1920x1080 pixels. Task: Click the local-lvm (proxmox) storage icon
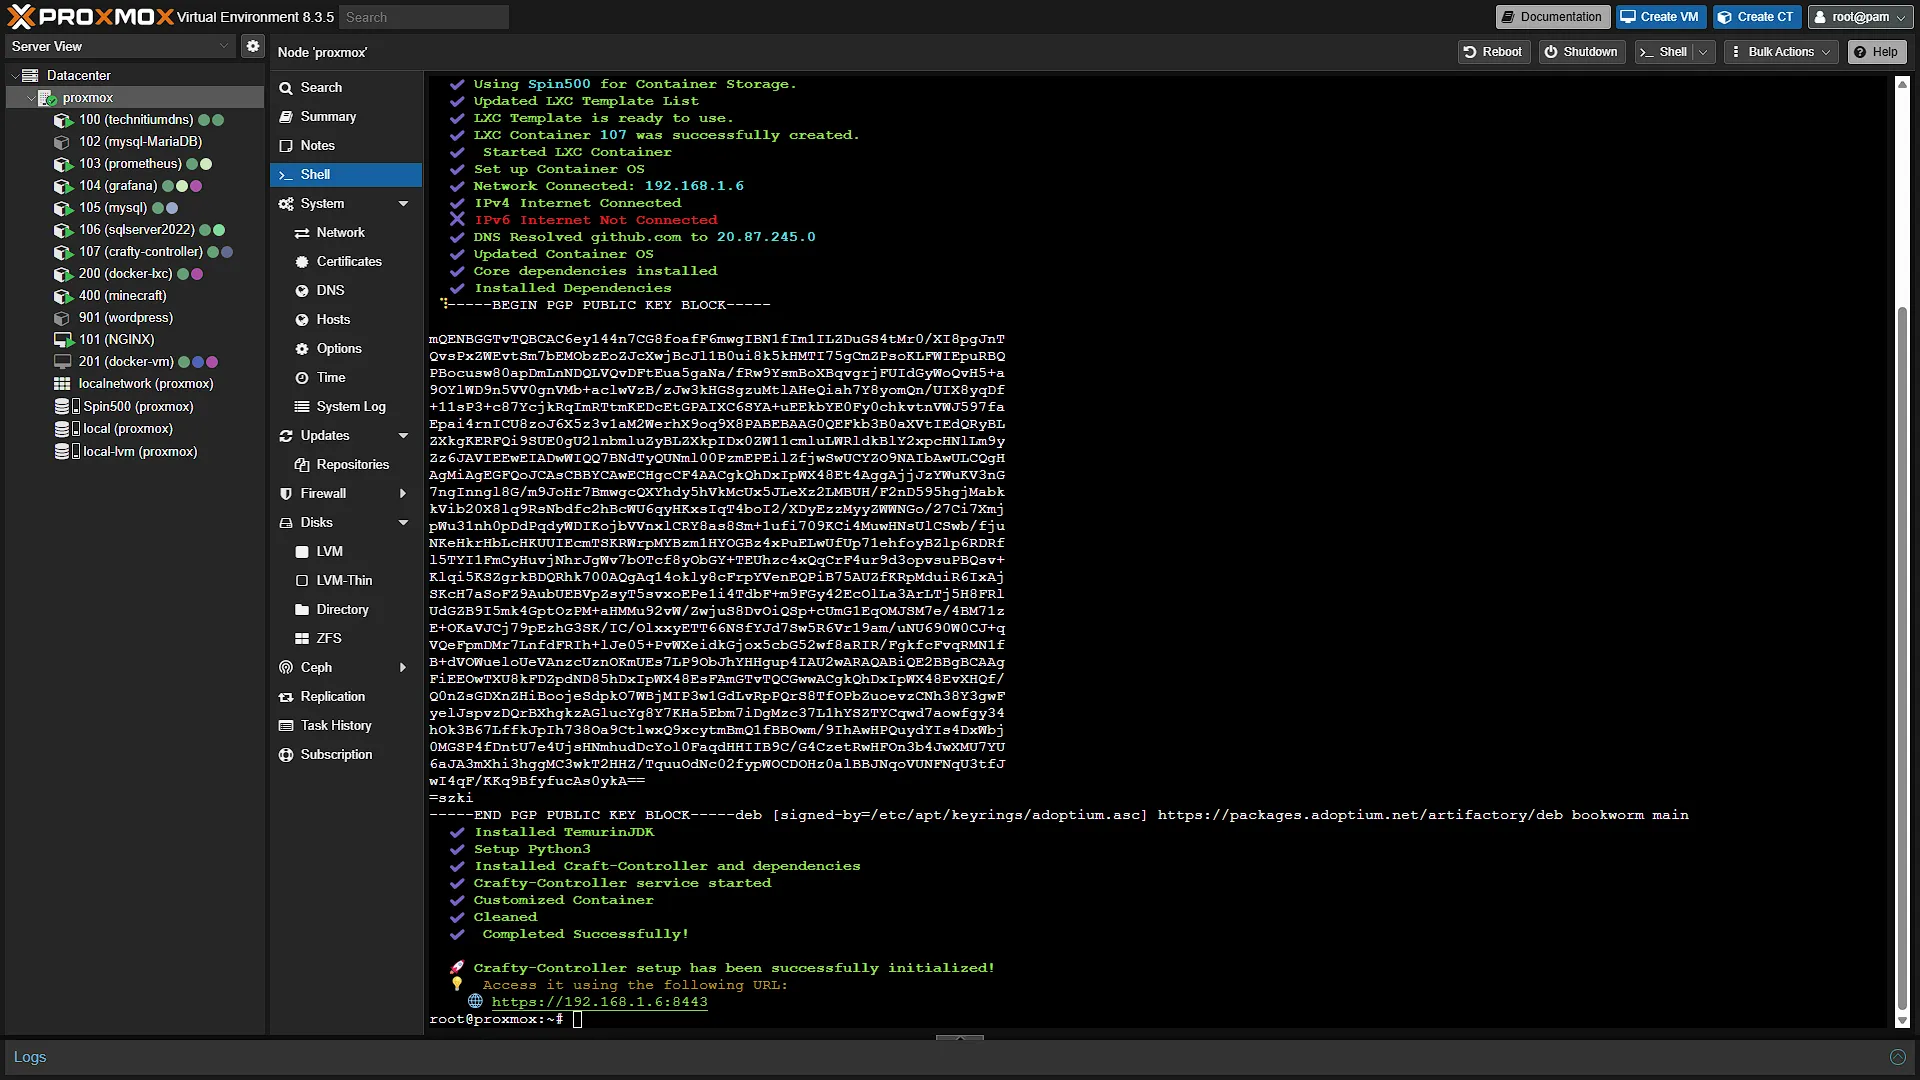pyautogui.click(x=66, y=451)
